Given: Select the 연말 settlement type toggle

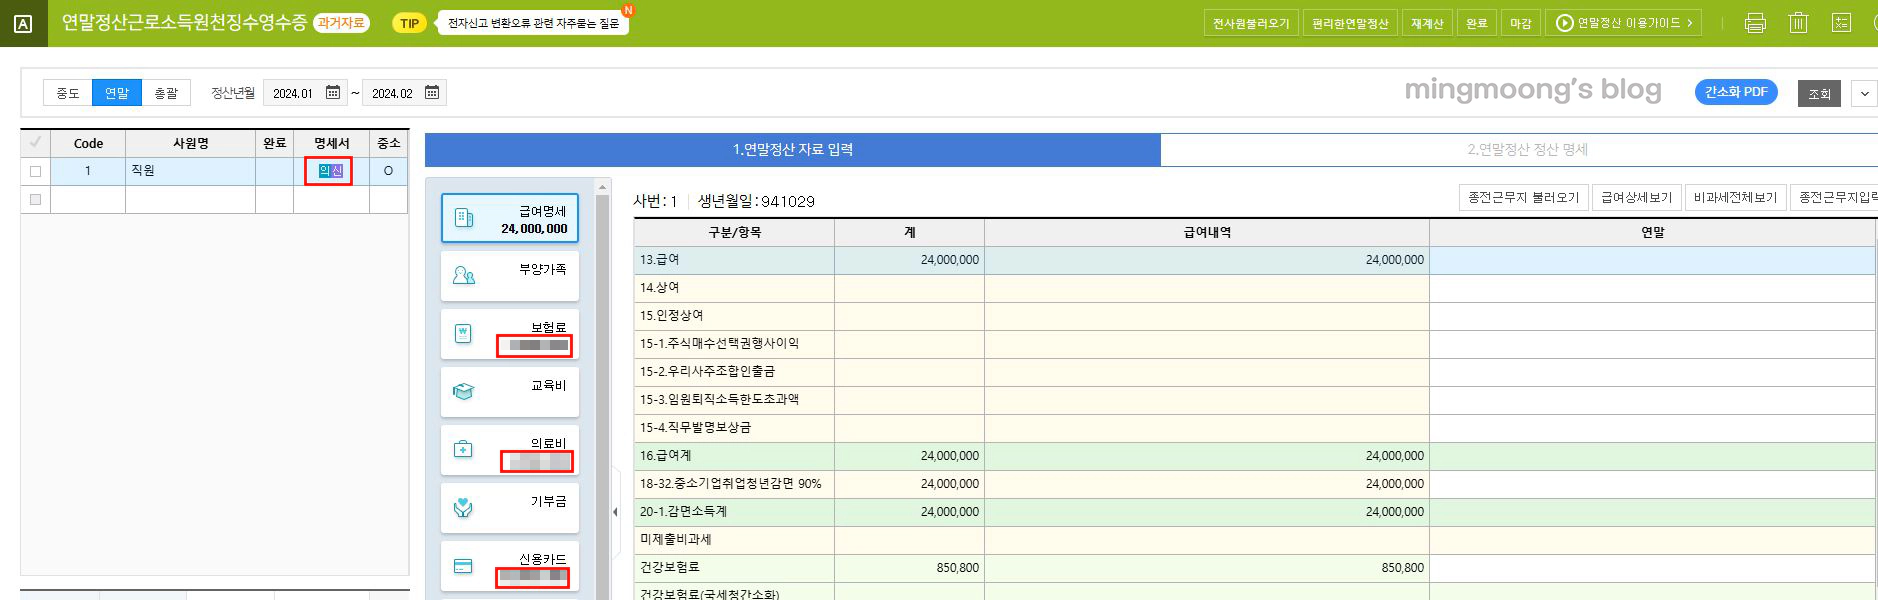Looking at the screenshot, I should tap(117, 93).
